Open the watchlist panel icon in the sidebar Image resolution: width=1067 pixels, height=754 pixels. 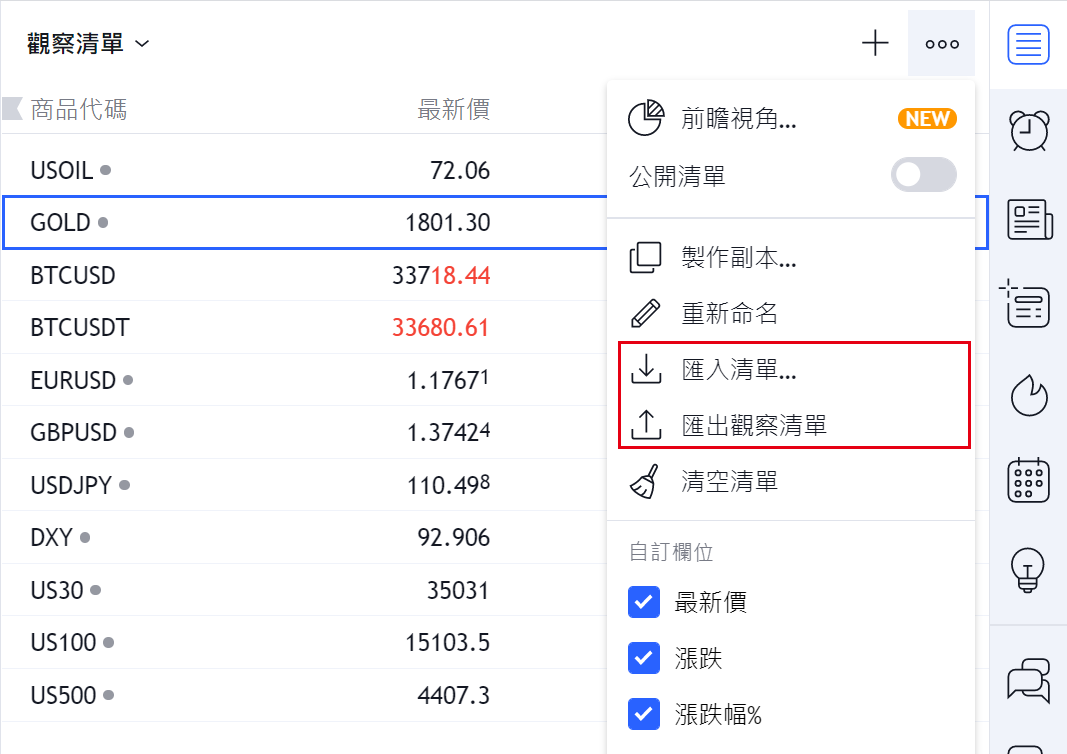point(1028,44)
